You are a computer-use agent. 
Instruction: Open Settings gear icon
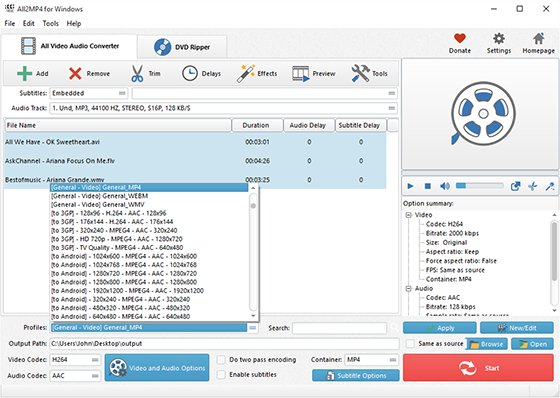coord(499,39)
